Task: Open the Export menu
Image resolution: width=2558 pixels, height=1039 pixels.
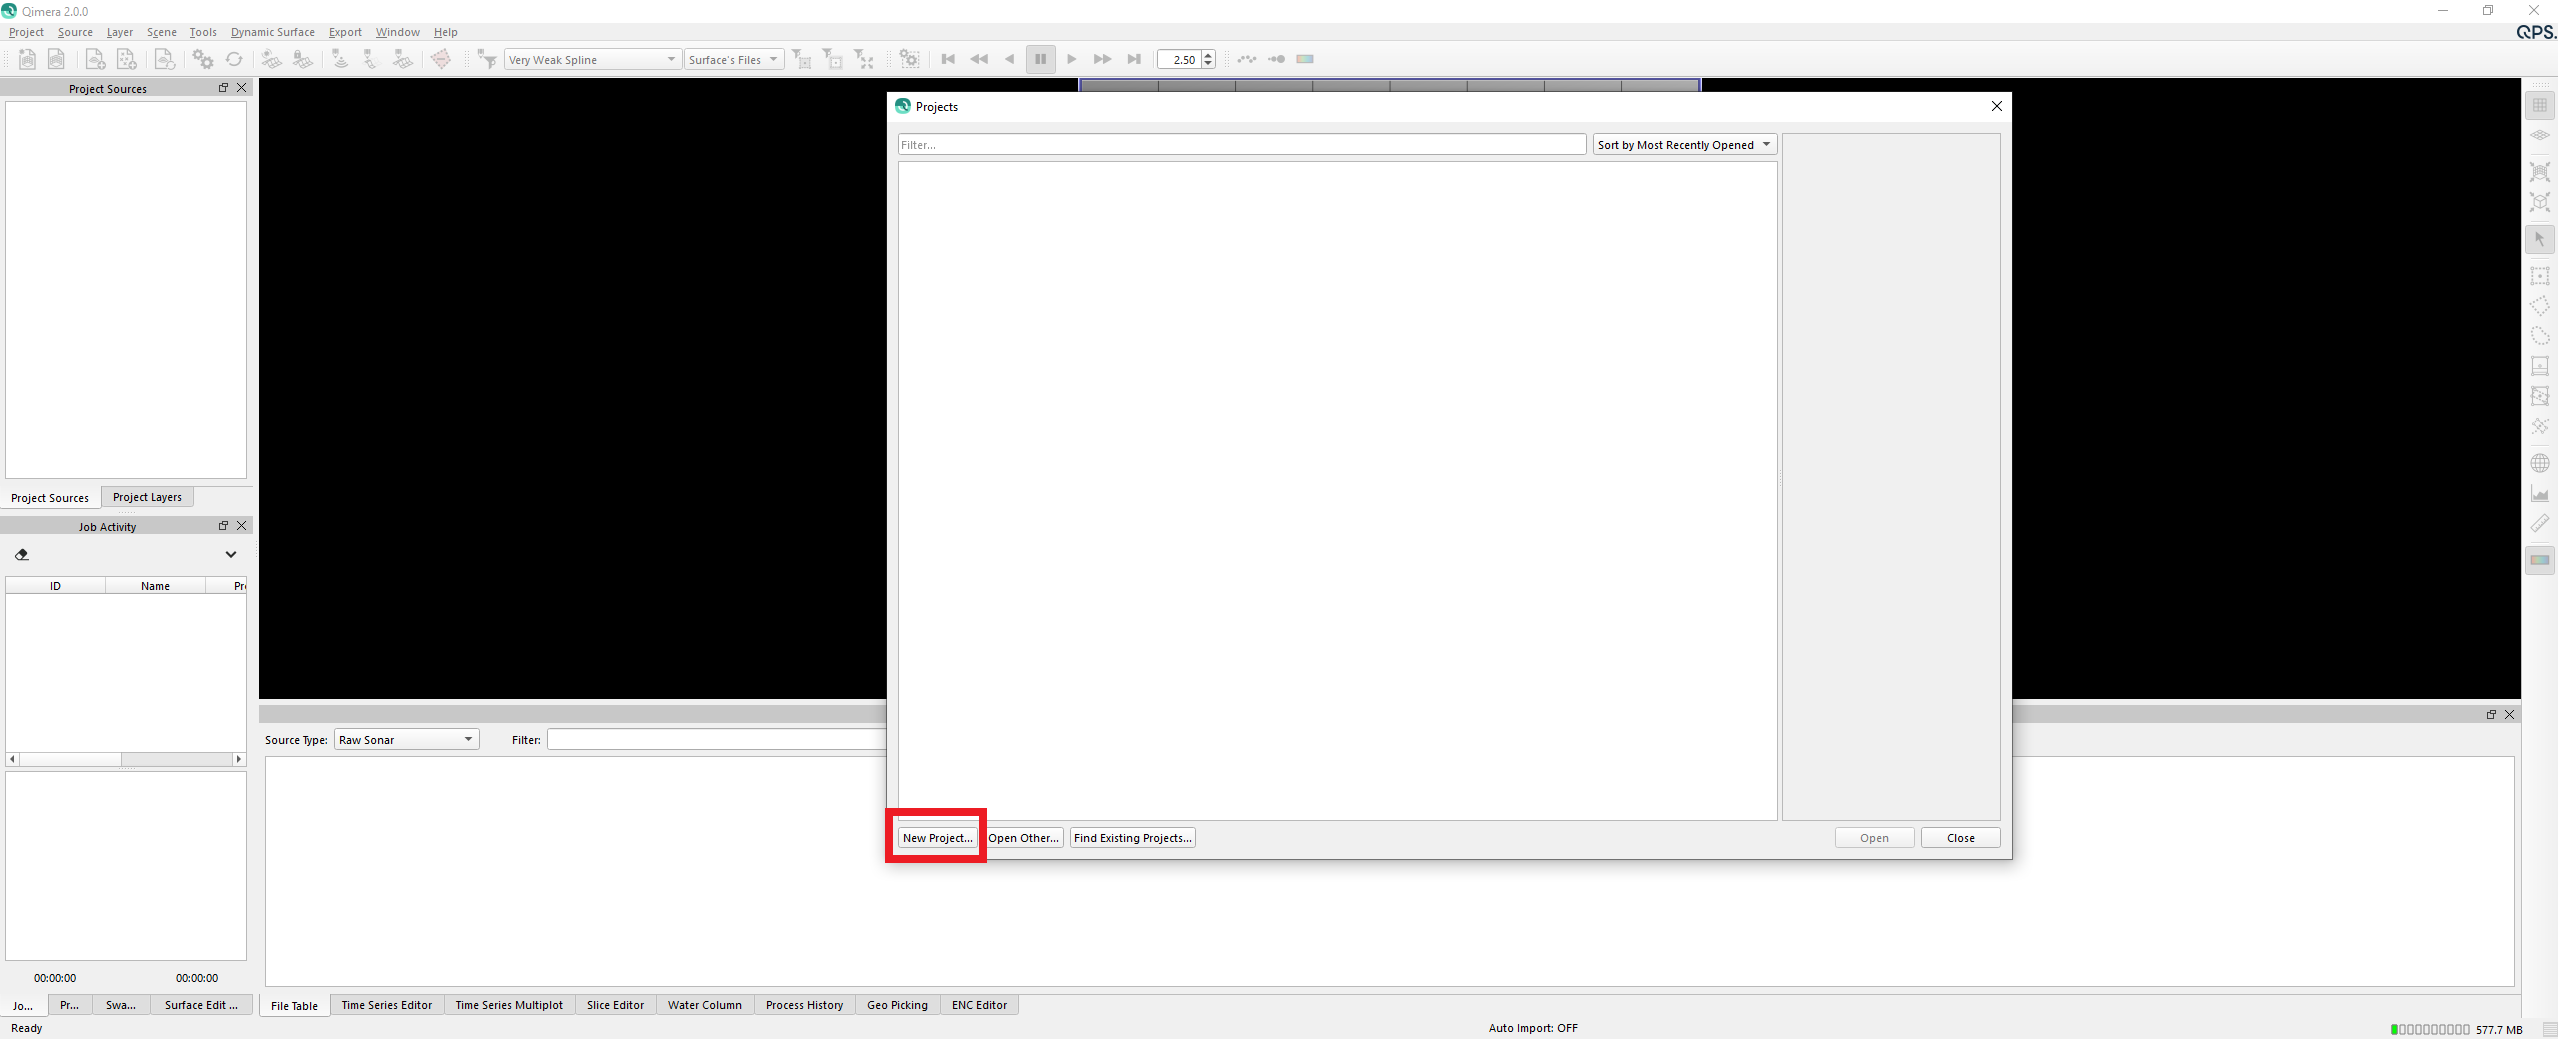Action: (345, 32)
